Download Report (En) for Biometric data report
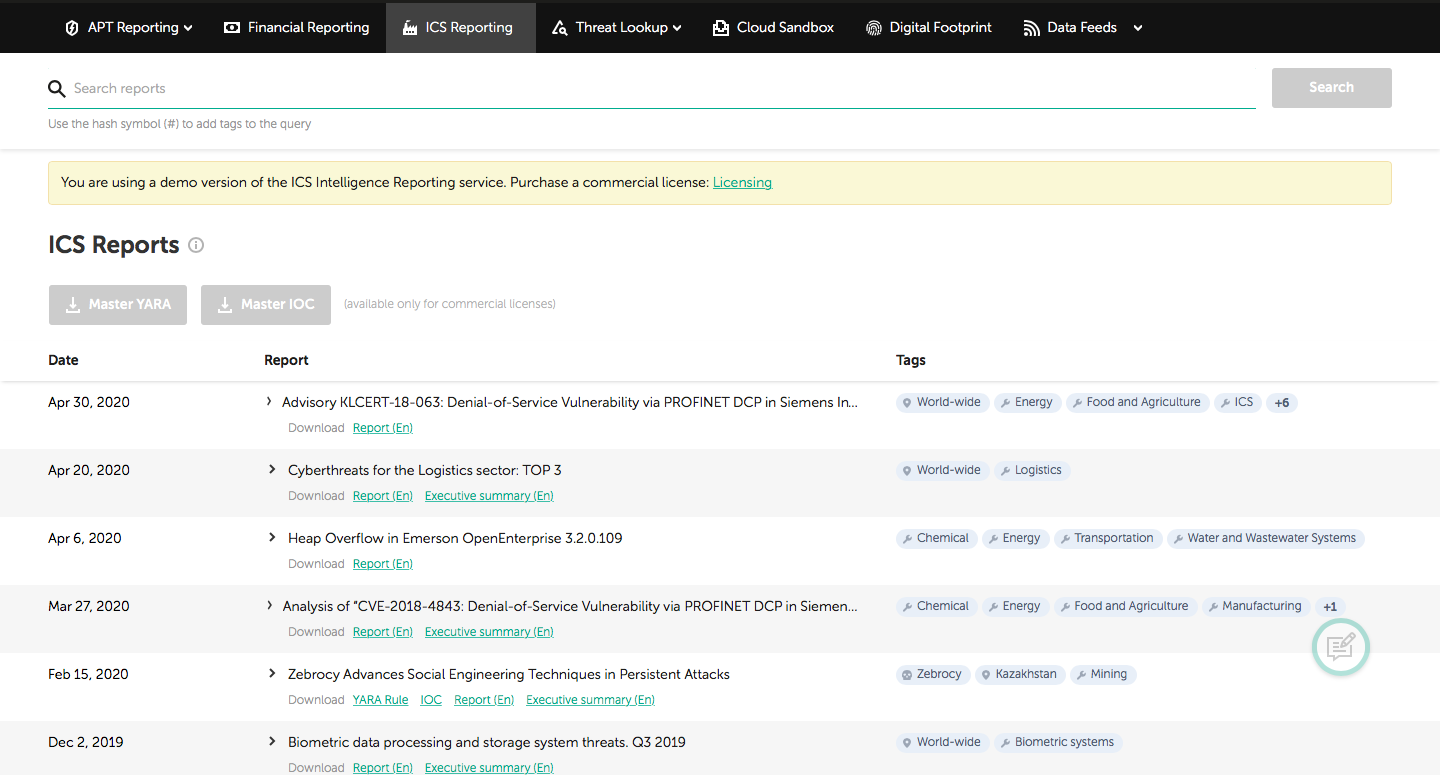Screen dimensions: 1440x775 click(x=383, y=768)
